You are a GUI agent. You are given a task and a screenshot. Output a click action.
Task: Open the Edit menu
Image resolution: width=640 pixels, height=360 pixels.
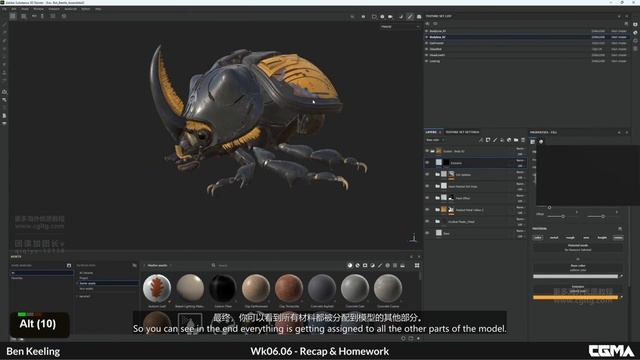(14, 9)
